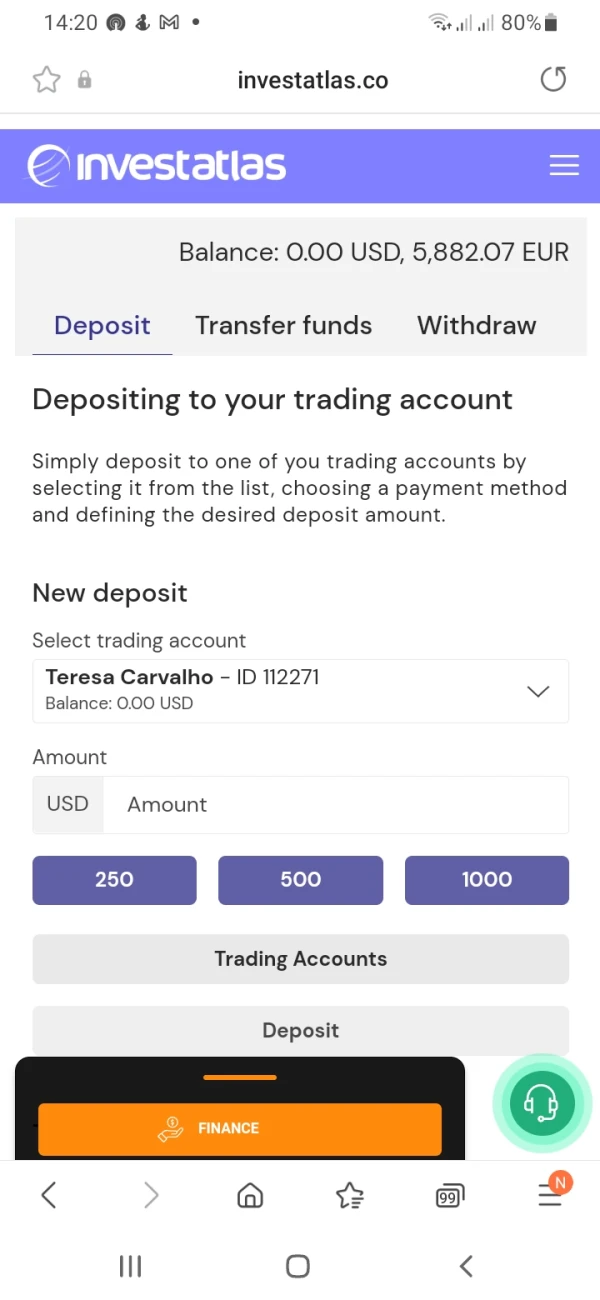Open the browser tabs counter

coord(450,1194)
